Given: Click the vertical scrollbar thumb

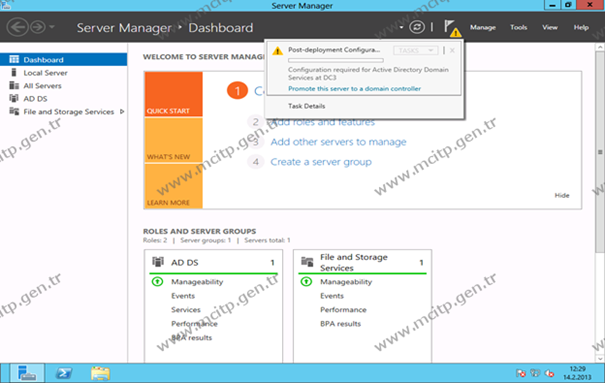Looking at the screenshot, I should pyautogui.click(x=600, y=152).
